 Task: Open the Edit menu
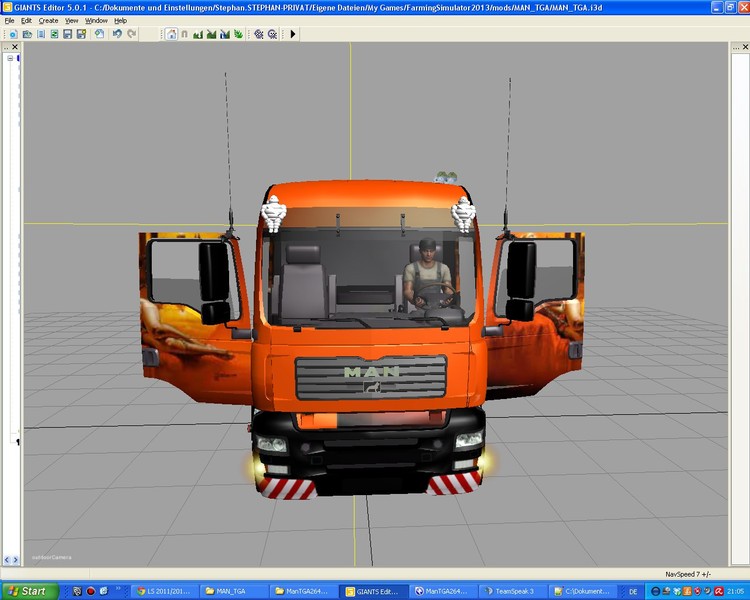[26, 21]
